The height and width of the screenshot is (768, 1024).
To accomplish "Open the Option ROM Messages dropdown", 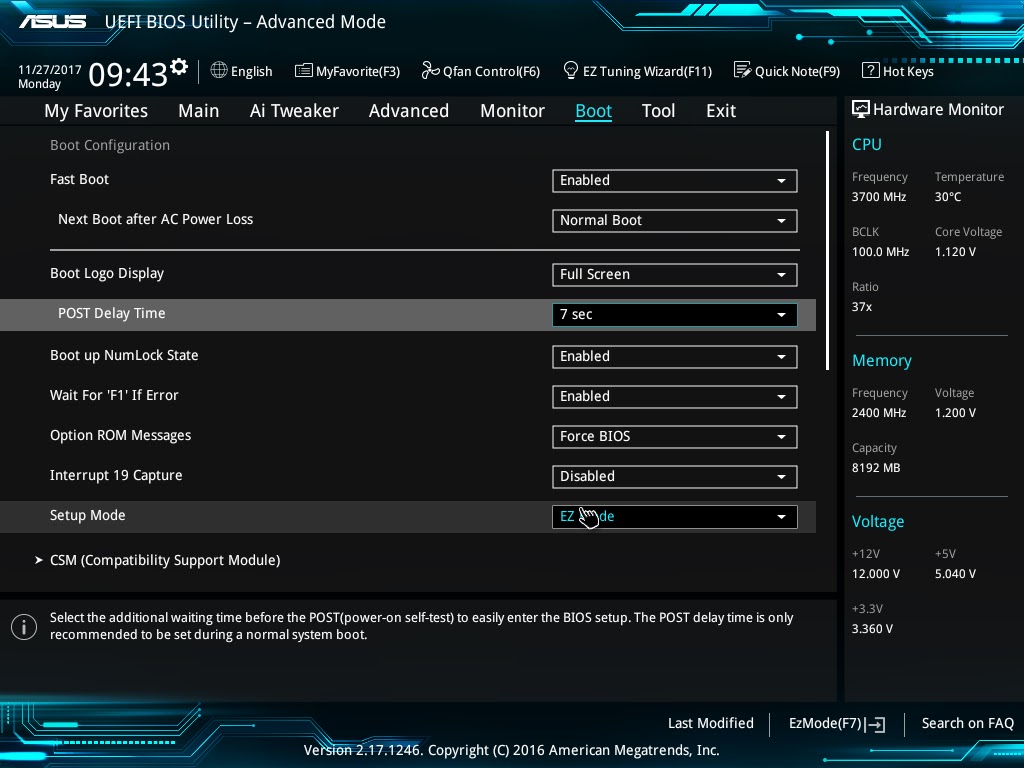I will pyautogui.click(x=675, y=436).
